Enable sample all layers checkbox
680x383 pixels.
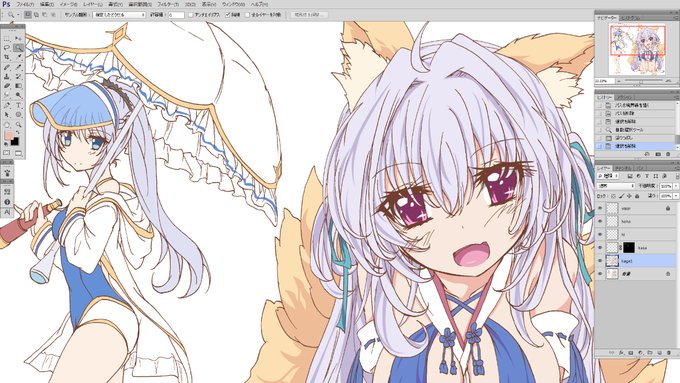248,15
